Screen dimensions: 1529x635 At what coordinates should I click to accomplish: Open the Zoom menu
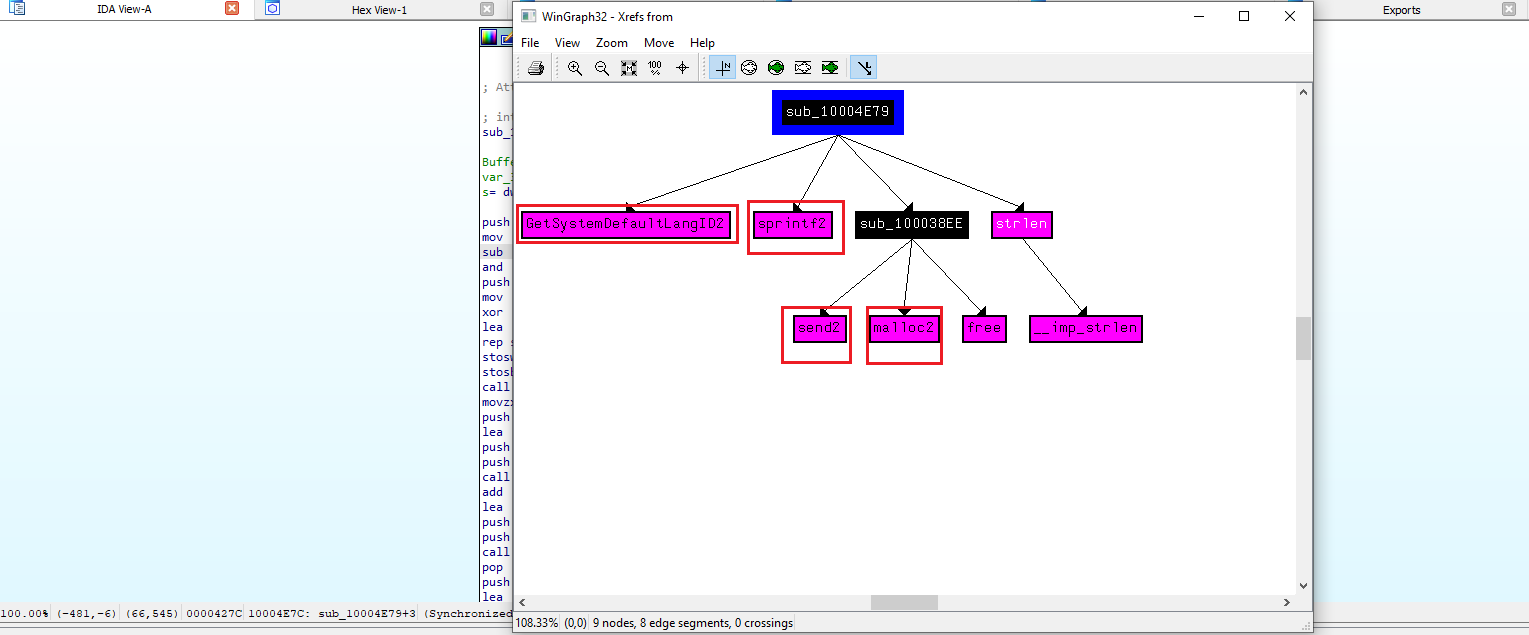612,43
